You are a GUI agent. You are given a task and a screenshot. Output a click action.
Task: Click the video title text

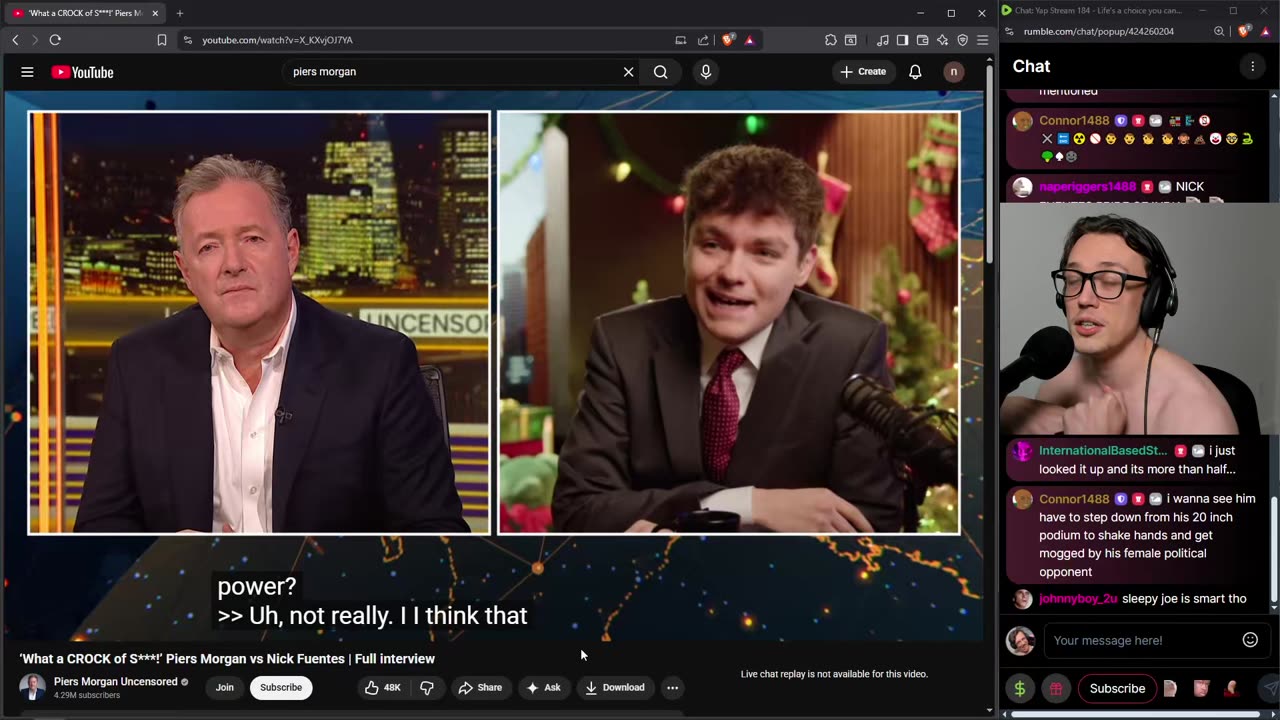227,659
